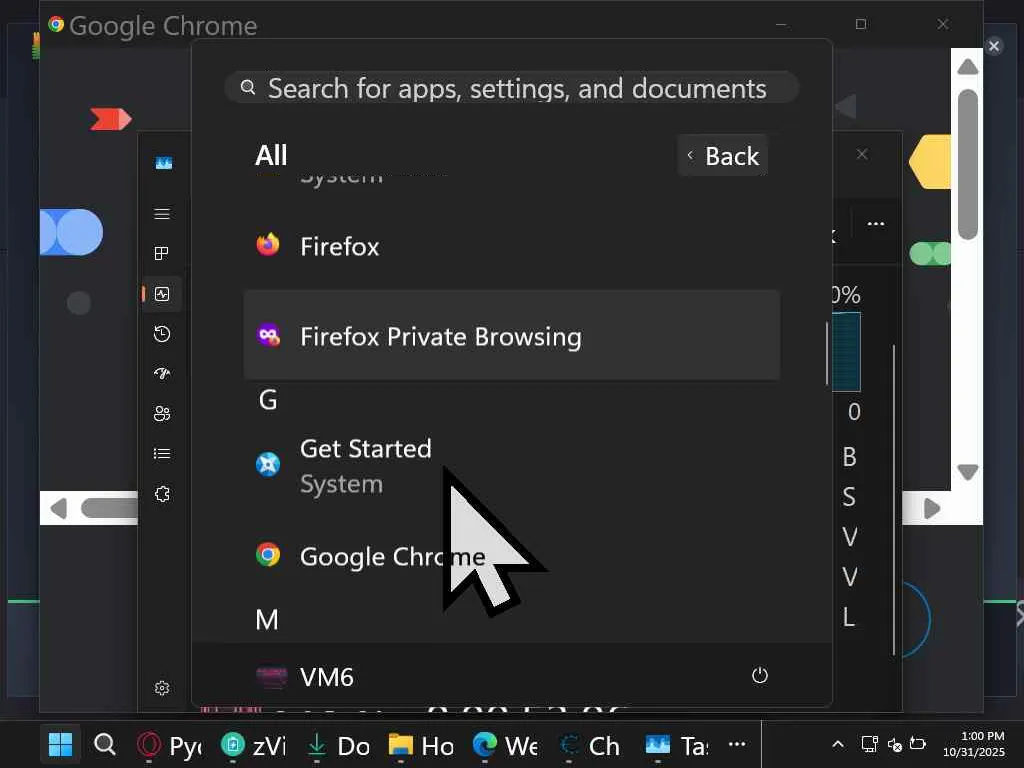Open the 'Do' downloads taskbar app
The width and height of the screenshot is (1024, 768).
(338, 745)
